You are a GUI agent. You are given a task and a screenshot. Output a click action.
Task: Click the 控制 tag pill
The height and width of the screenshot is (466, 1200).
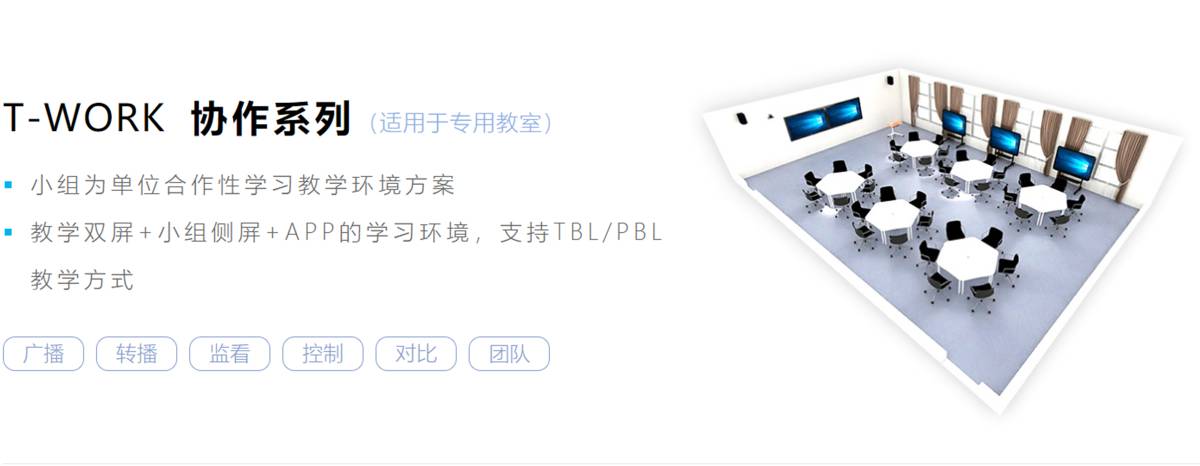(322, 354)
